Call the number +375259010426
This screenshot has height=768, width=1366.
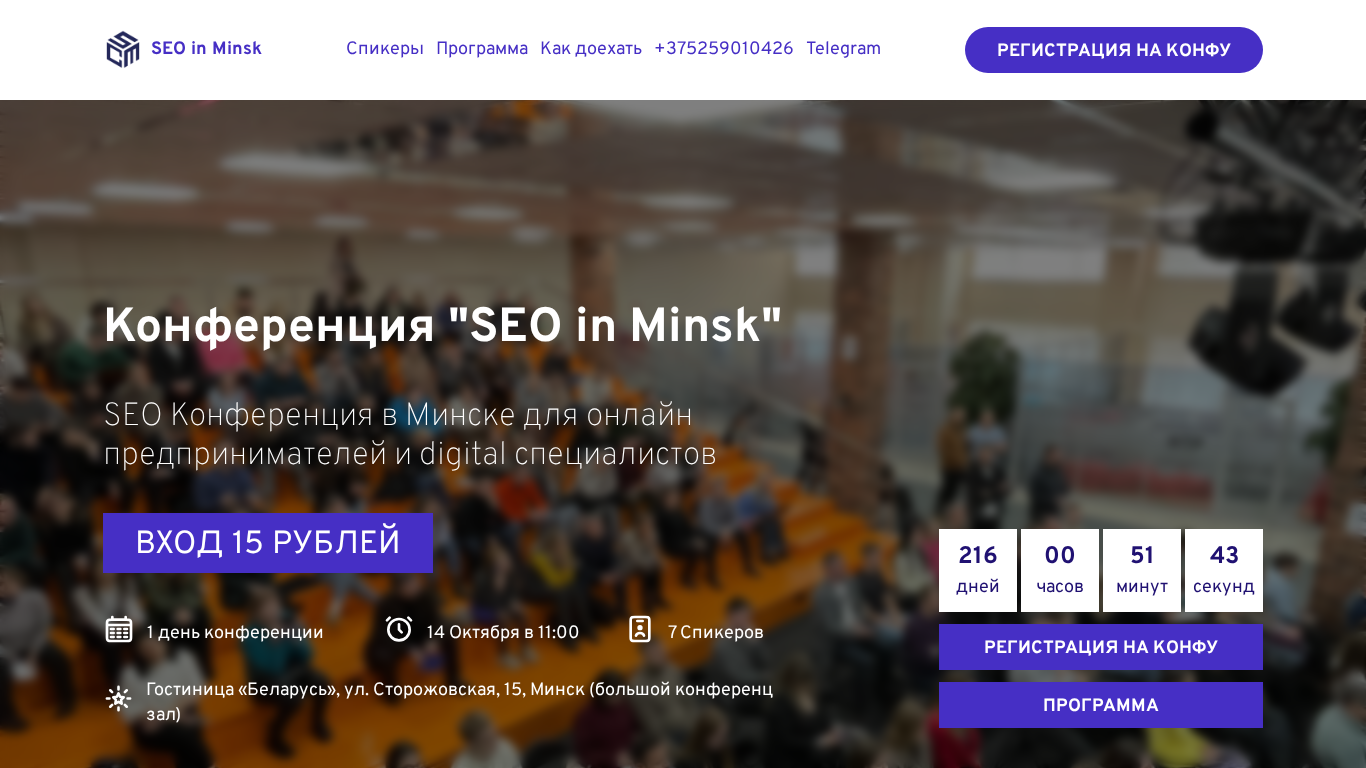tap(724, 49)
